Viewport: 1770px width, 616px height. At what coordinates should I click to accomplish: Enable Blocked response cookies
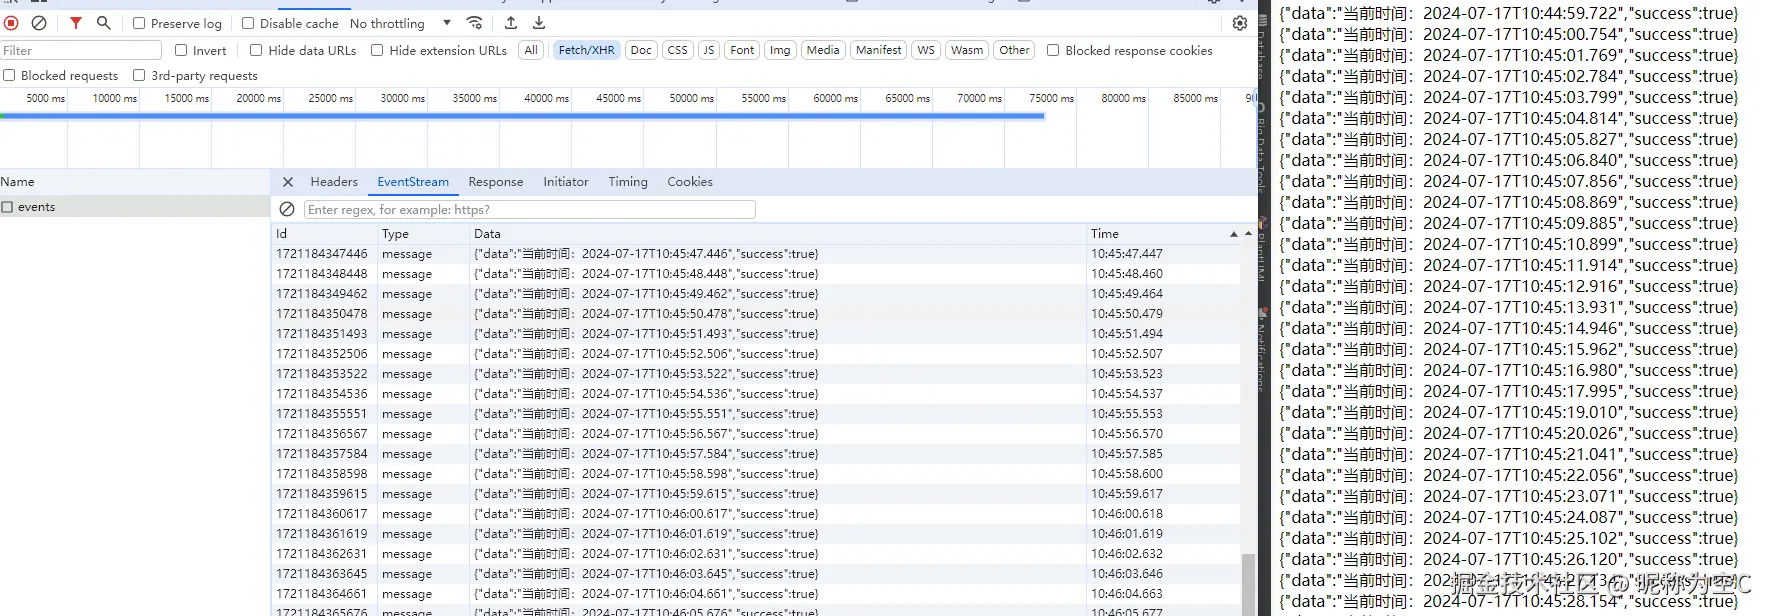(x=1053, y=50)
